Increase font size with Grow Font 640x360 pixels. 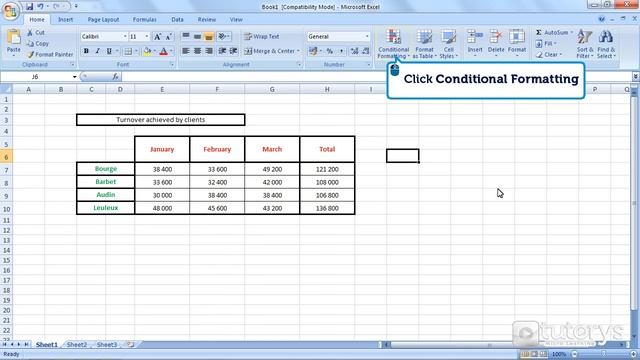158,37
